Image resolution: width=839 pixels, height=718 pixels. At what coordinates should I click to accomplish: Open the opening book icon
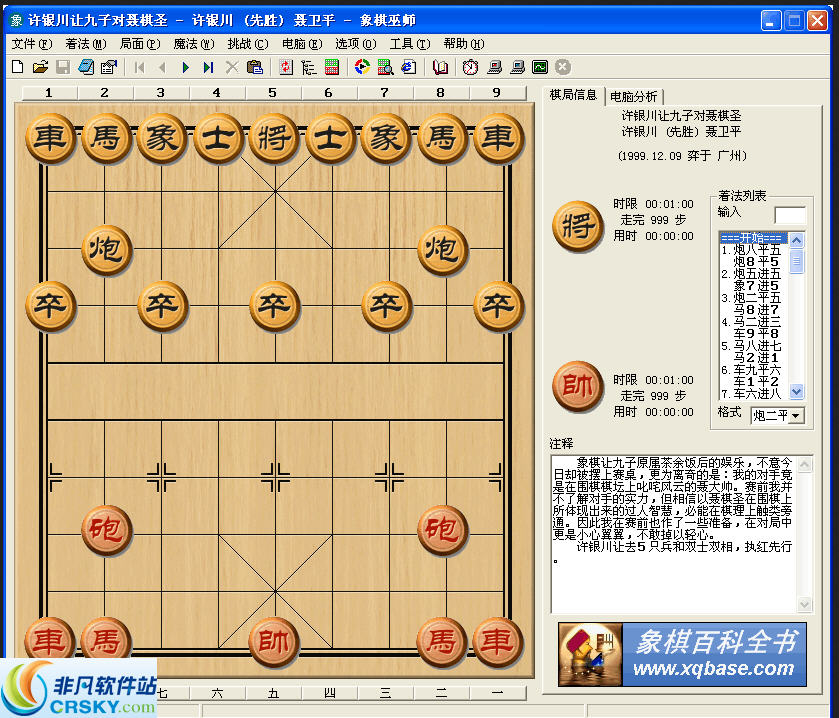tap(440, 67)
